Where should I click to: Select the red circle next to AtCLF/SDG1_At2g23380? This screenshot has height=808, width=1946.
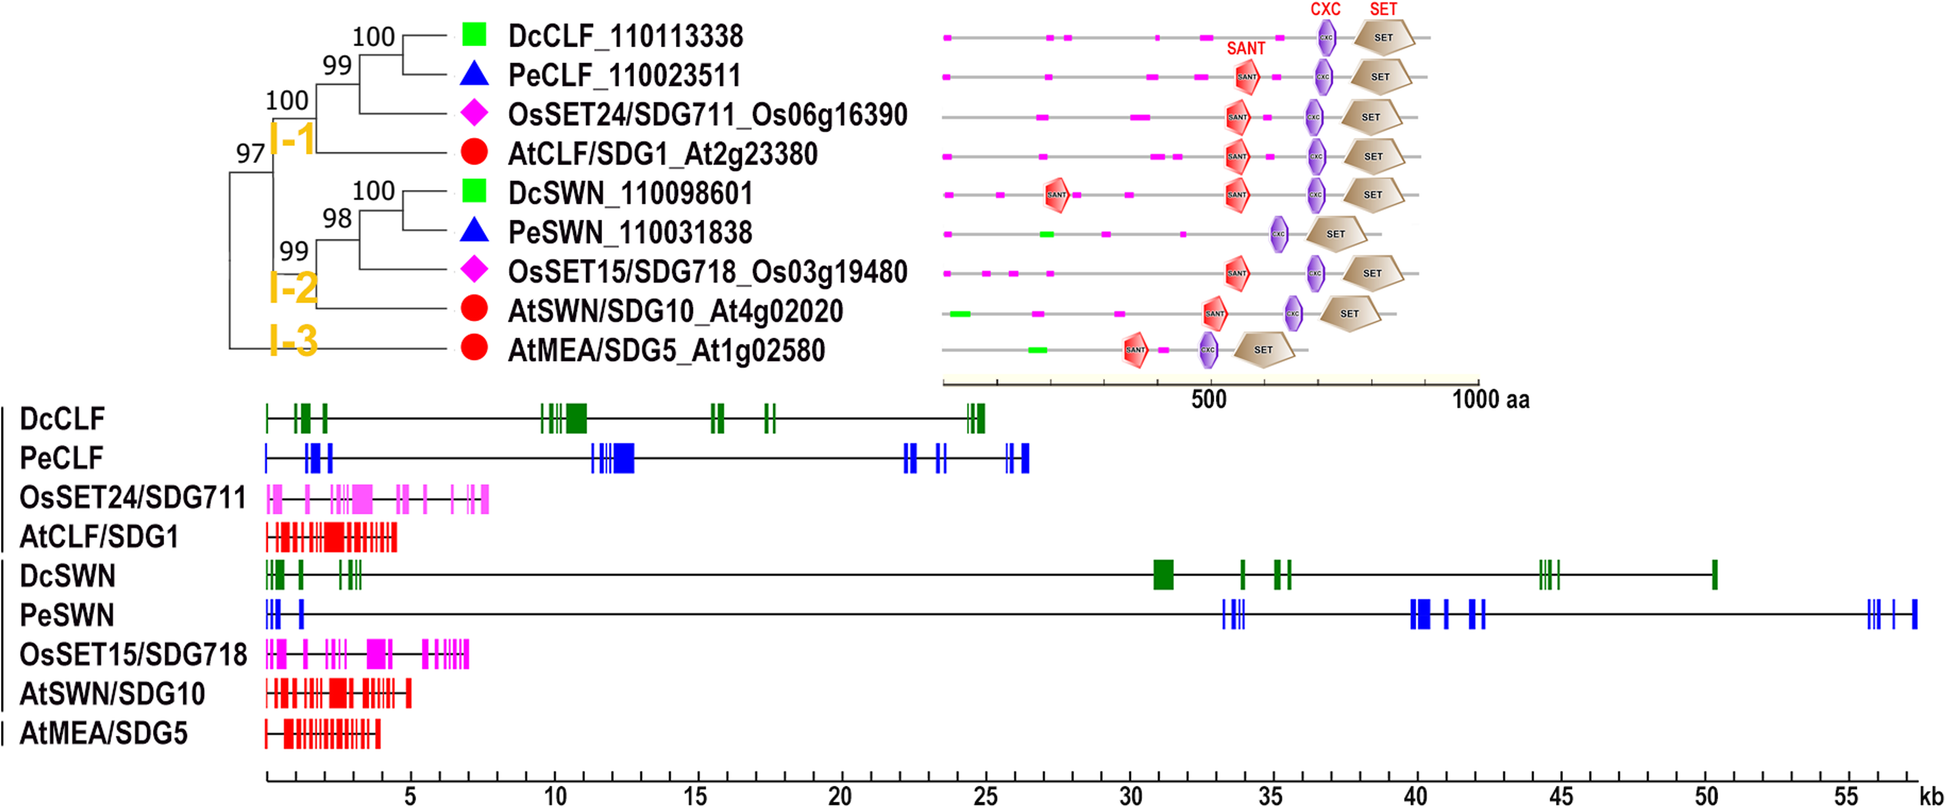pyautogui.click(x=474, y=152)
